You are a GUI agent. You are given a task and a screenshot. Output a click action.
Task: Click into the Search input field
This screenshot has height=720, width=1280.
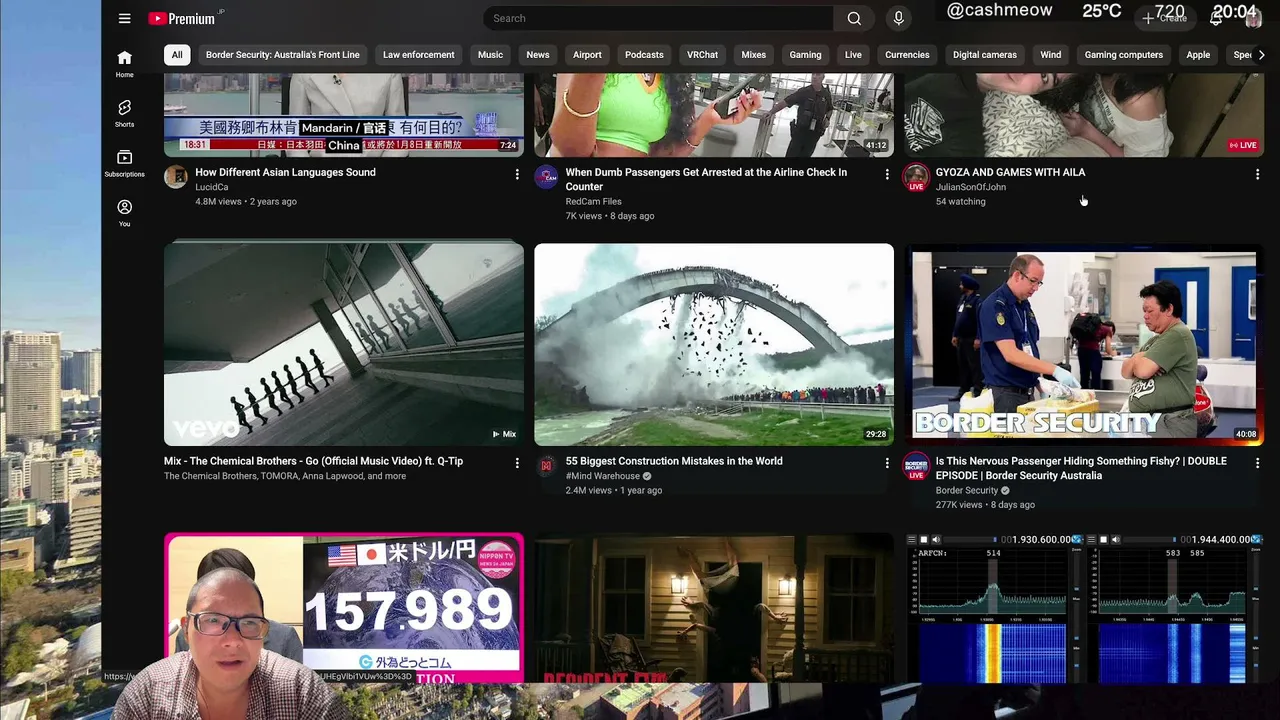[658, 18]
